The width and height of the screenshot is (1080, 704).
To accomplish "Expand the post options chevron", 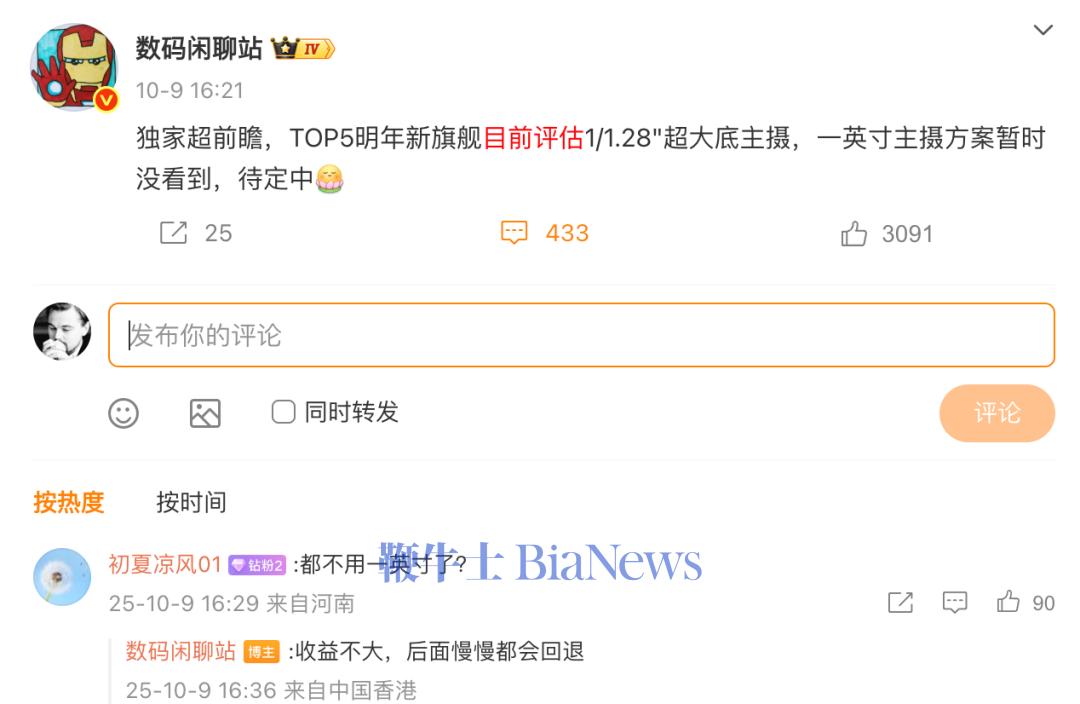I will click(x=1043, y=30).
